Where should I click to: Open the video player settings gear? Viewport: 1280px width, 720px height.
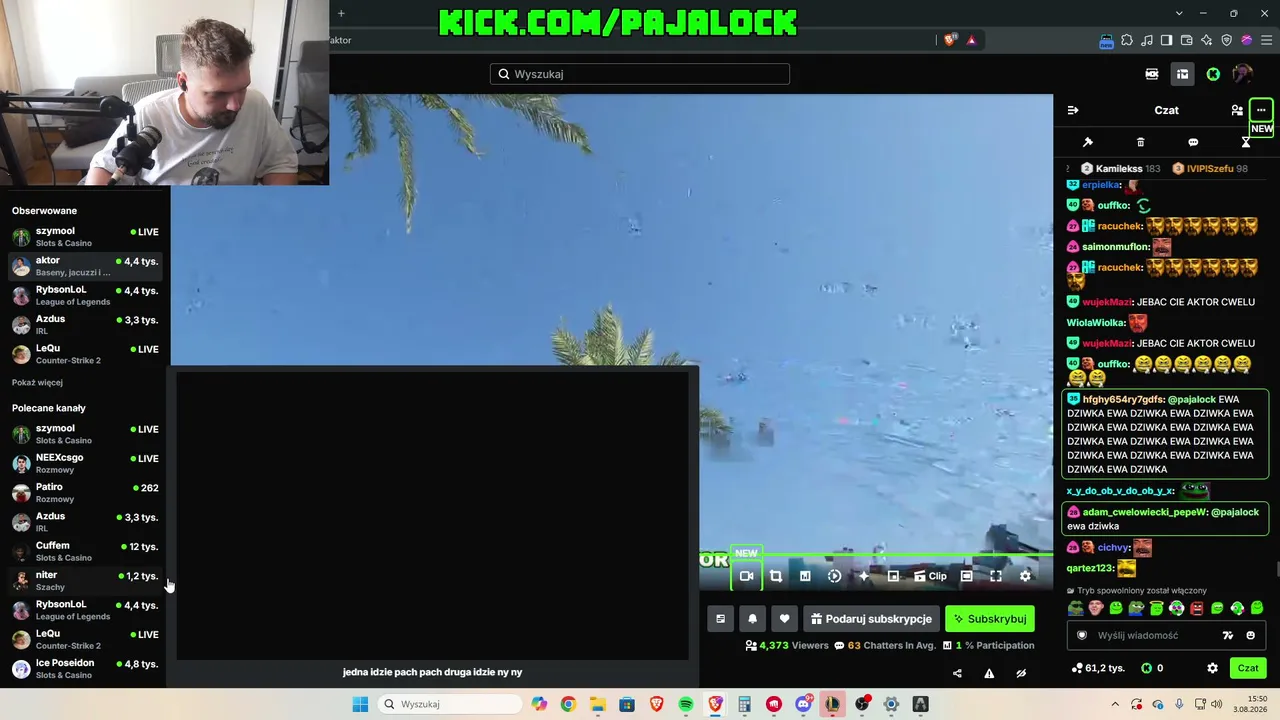(1025, 576)
